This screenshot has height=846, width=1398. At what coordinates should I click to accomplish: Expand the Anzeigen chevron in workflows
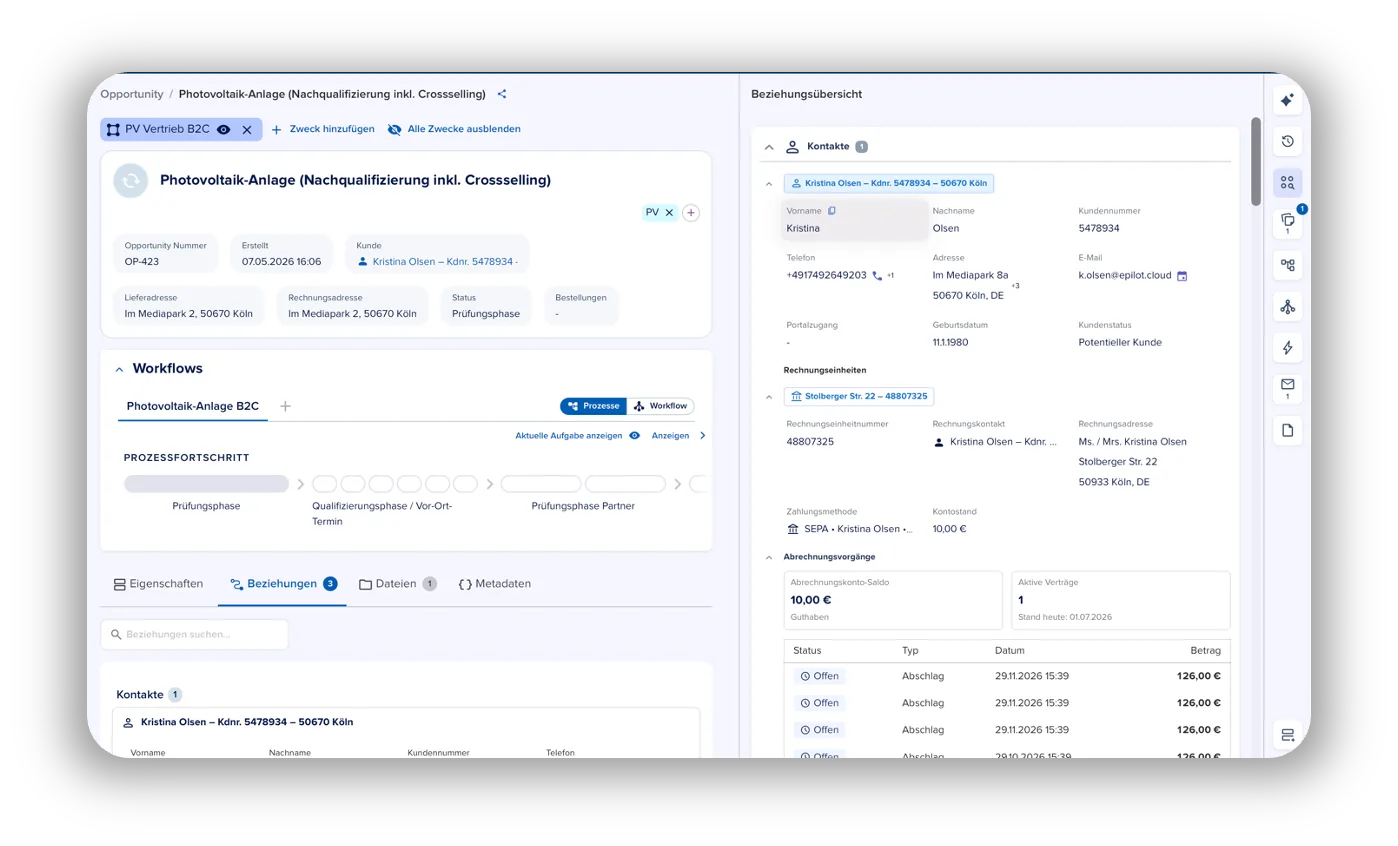[702, 436]
